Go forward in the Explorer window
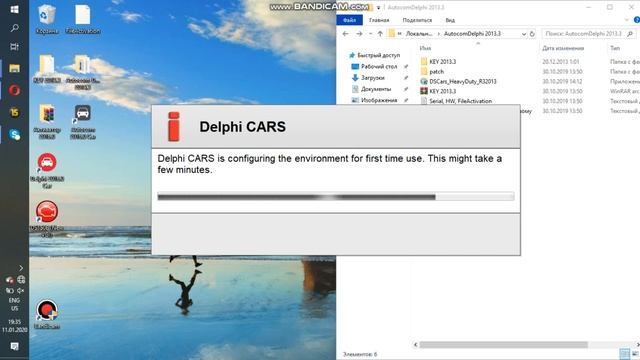Image resolution: width=640 pixels, height=360 pixels. pyautogui.click(x=359, y=34)
